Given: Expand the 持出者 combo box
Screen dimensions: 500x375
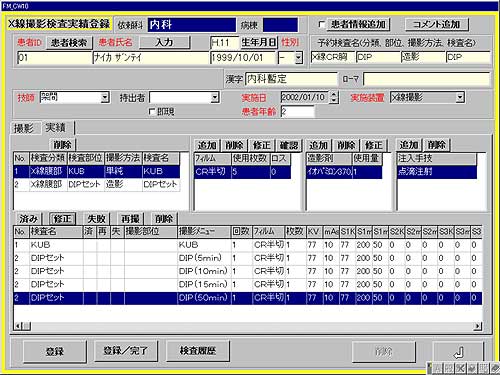Looking at the screenshot, I should pyautogui.click(x=215, y=98).
